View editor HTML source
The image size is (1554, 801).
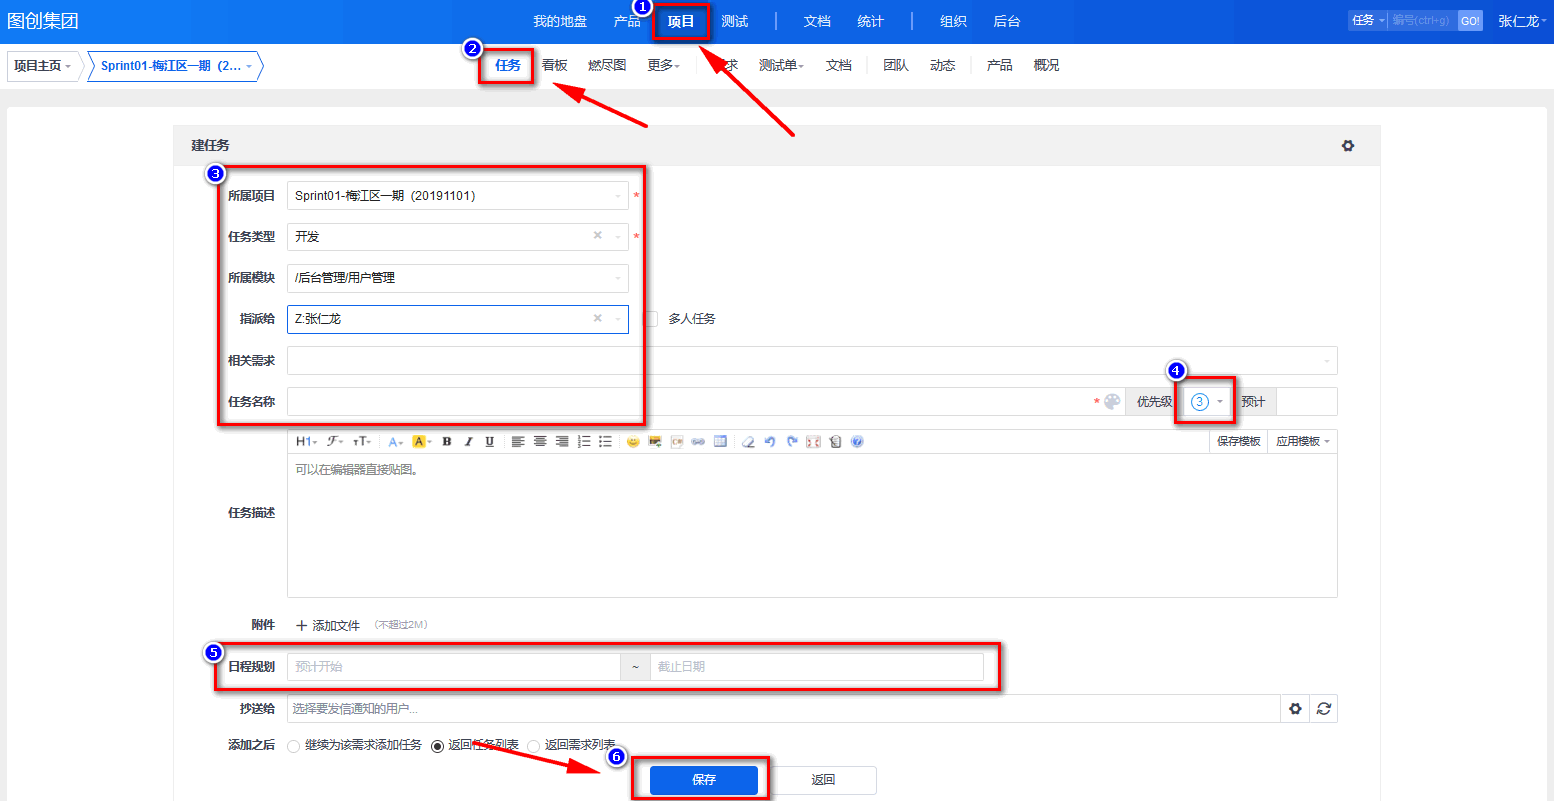click(835, 441)
